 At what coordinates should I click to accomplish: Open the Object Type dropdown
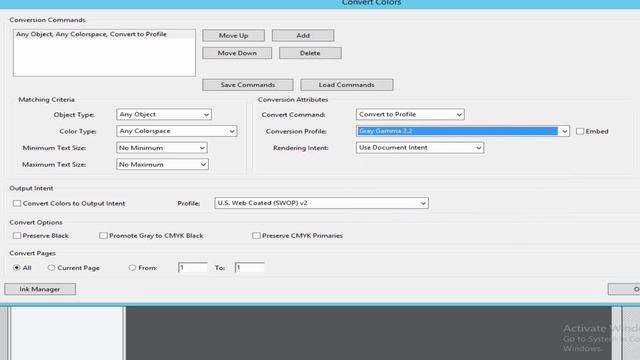164,115
